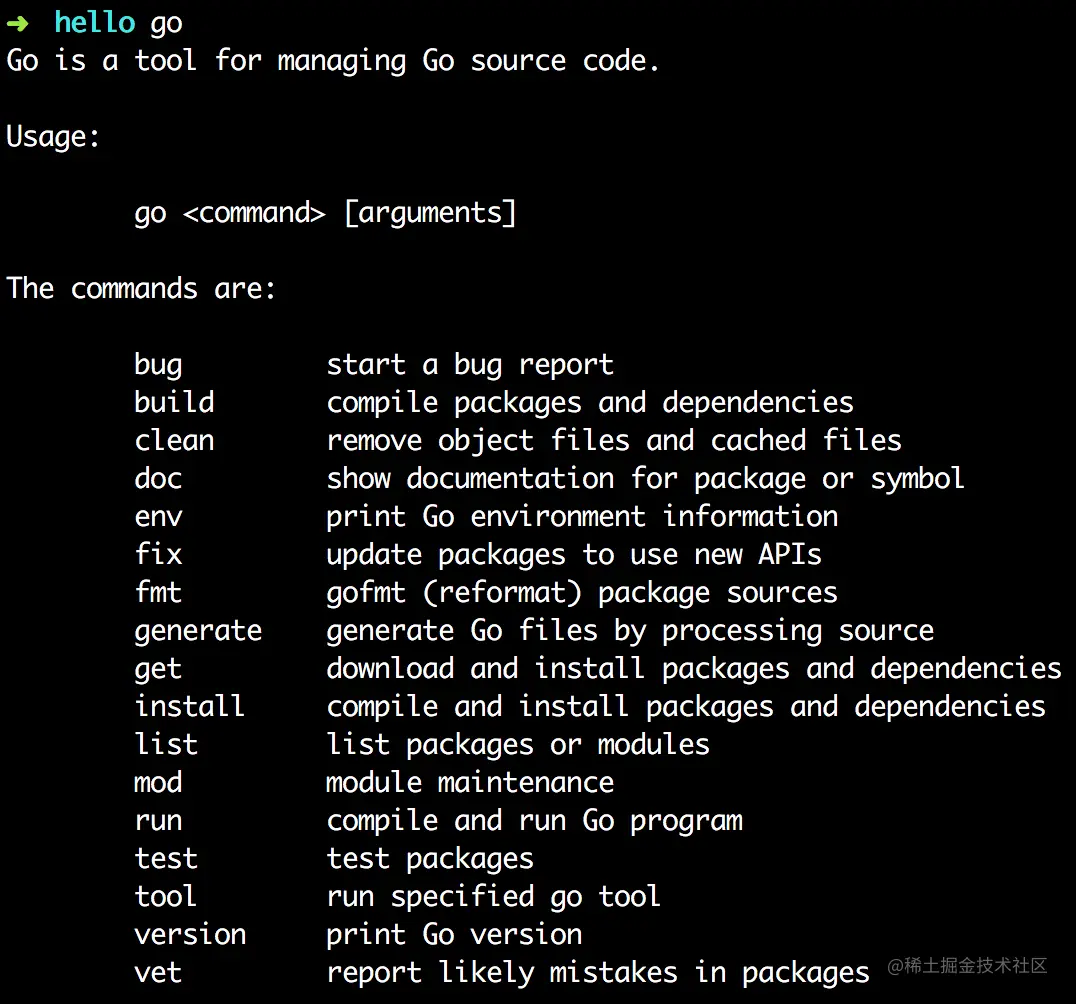Click the "vet" command entry
The height and width of the screenshot is (1004, 1076).
158,972
